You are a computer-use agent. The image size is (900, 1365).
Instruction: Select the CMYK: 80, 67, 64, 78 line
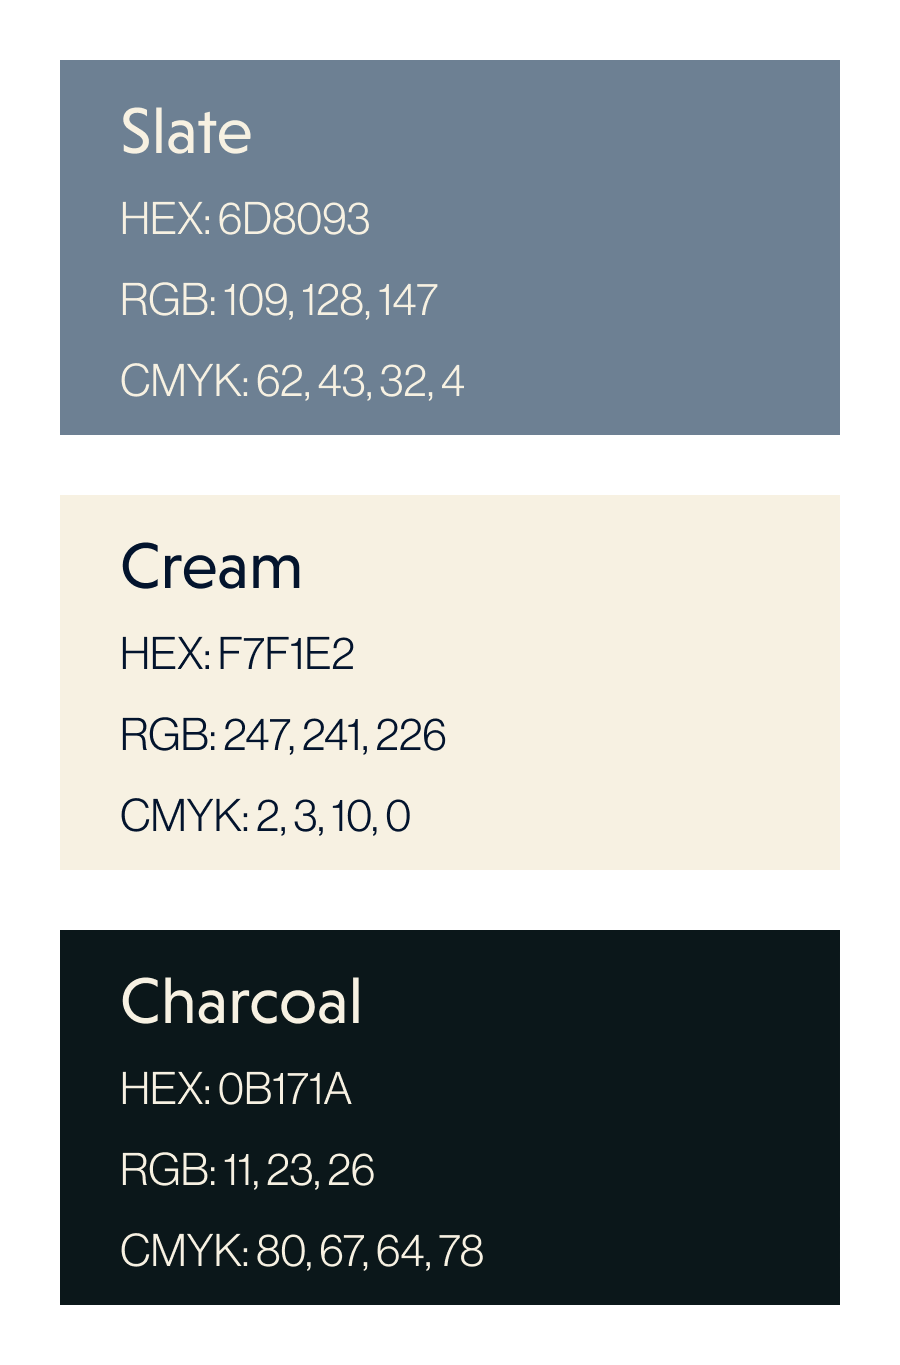point(302,1251)
